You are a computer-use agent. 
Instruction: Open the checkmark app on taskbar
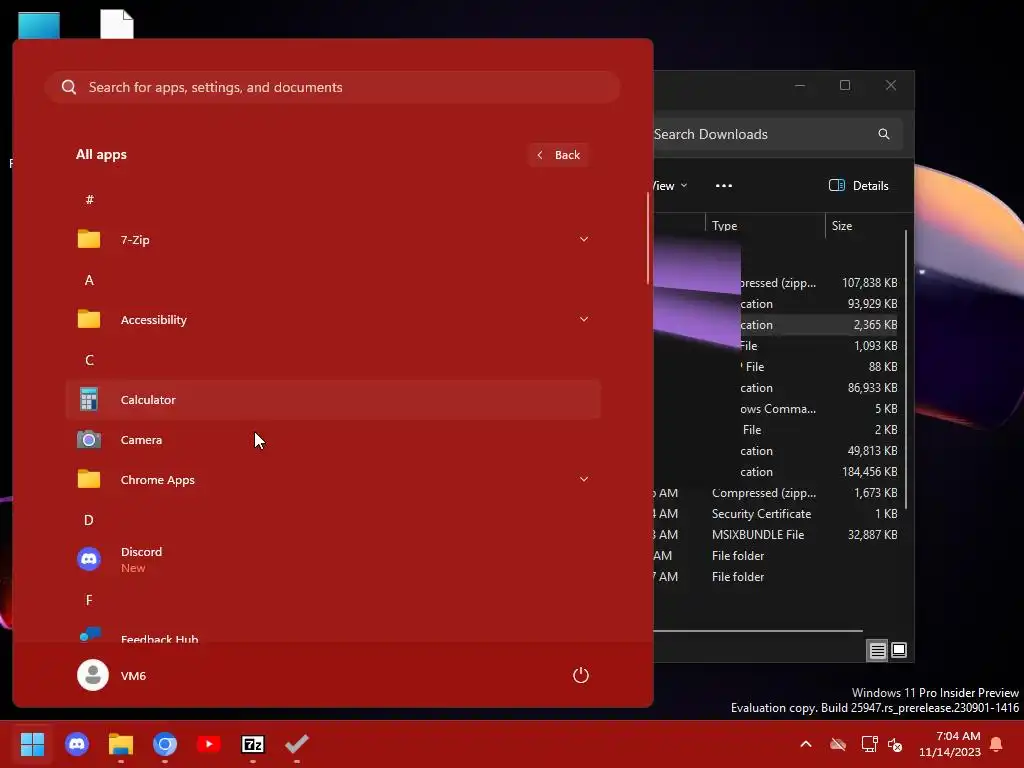click(296, 744)
